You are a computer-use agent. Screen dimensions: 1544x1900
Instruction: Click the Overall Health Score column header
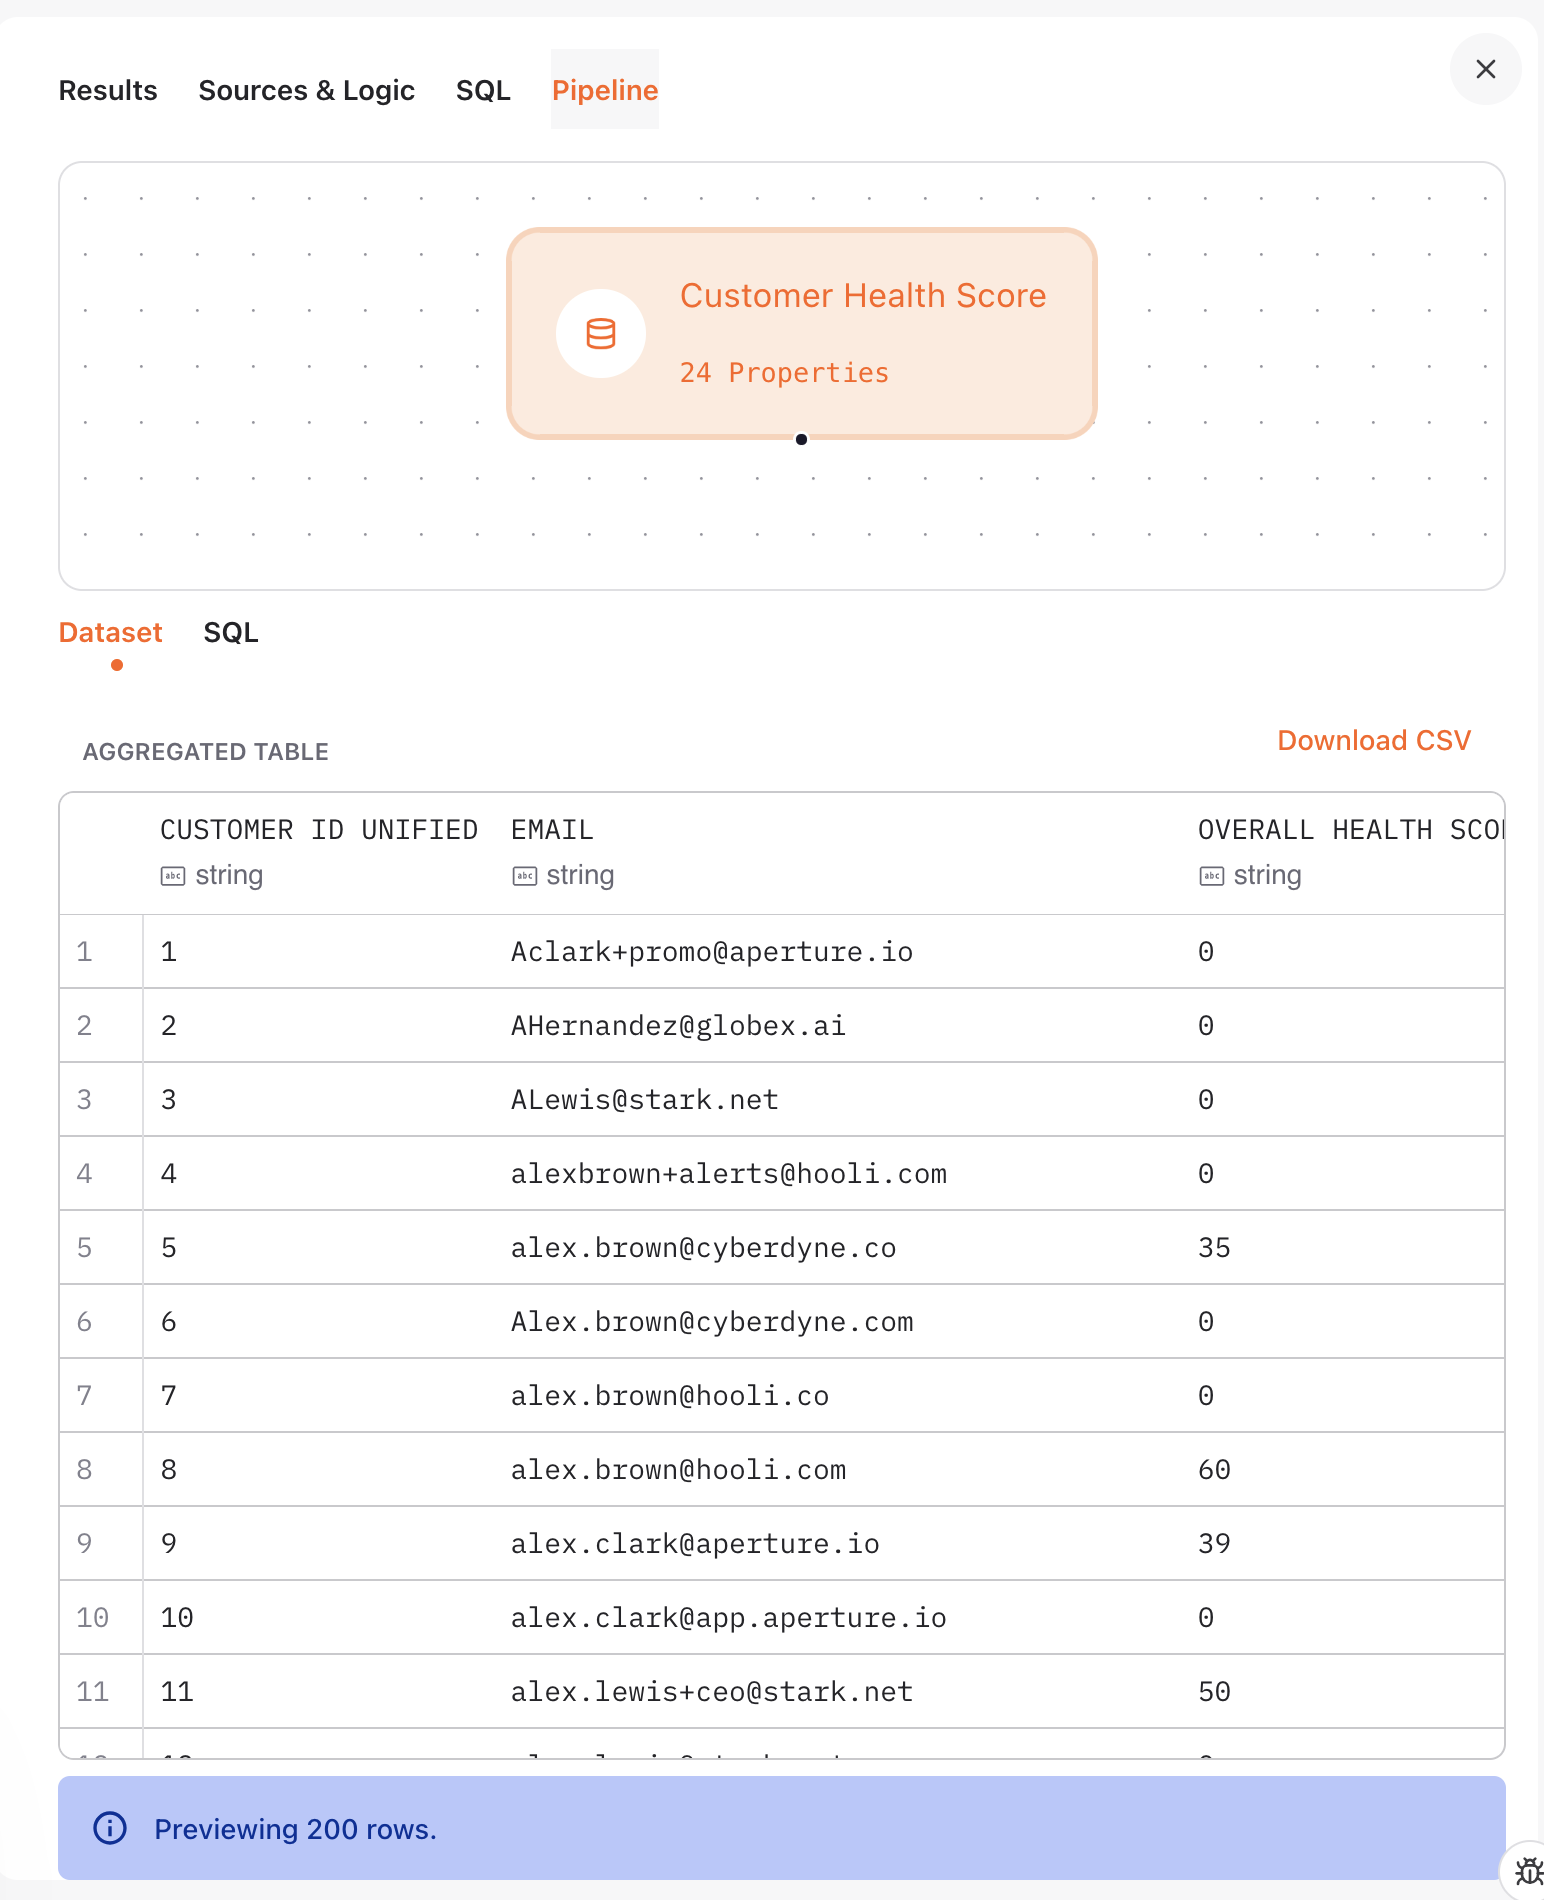pos(1351,830)
